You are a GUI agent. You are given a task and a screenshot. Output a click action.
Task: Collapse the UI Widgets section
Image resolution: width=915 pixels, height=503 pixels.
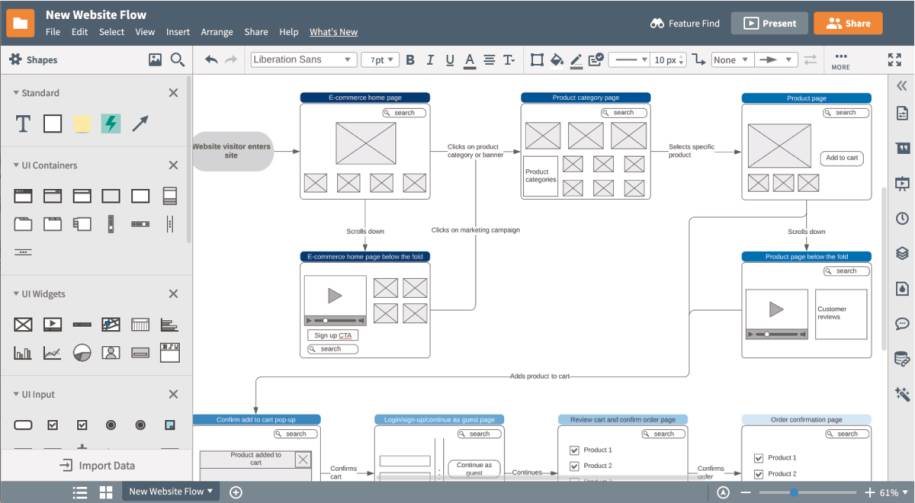click(16, 294)
